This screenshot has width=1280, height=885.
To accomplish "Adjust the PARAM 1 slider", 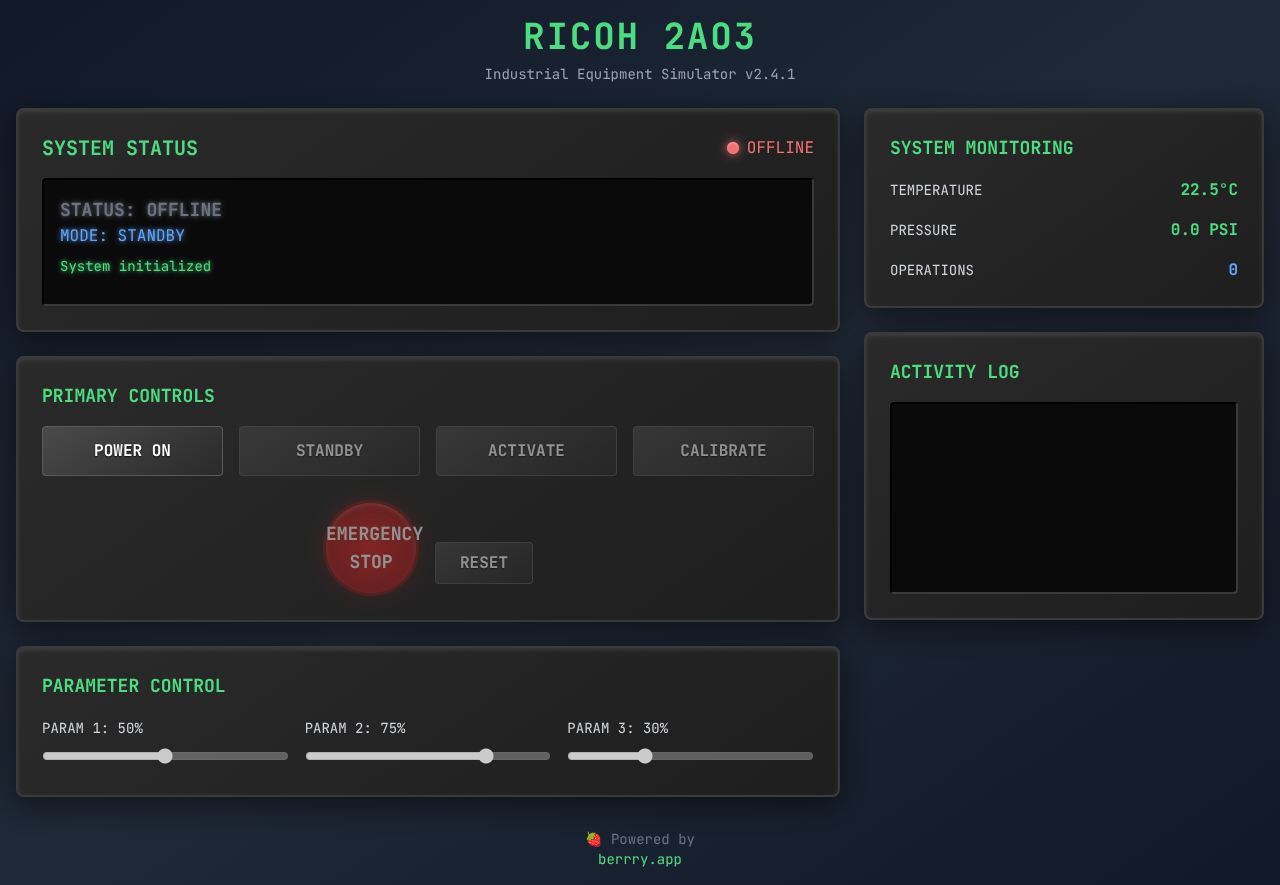I will tap(164, 756).
